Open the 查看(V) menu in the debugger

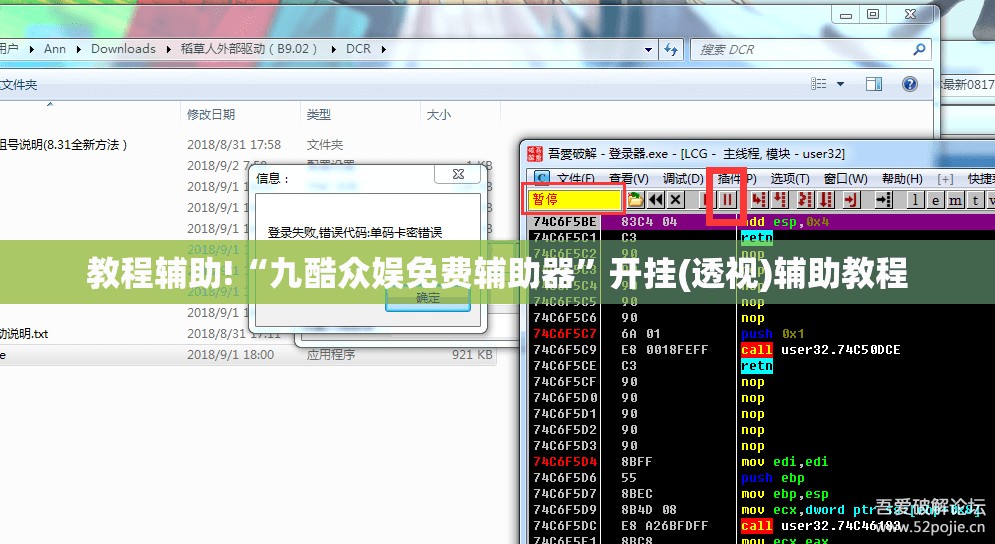(629, 179)
